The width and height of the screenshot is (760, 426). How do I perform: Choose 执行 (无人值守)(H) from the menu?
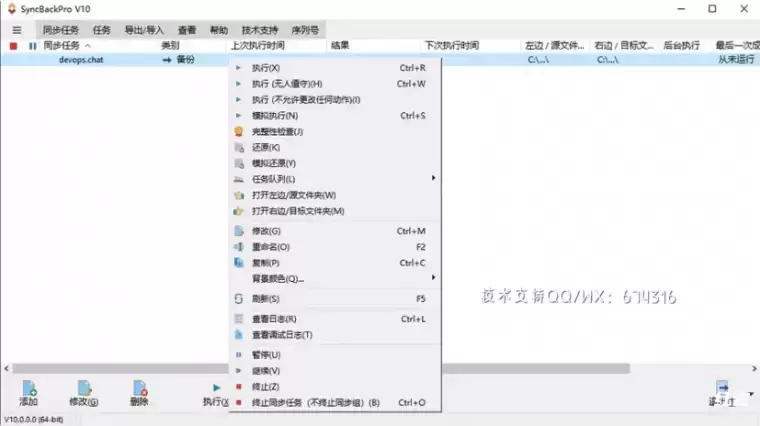coord(335,84)
